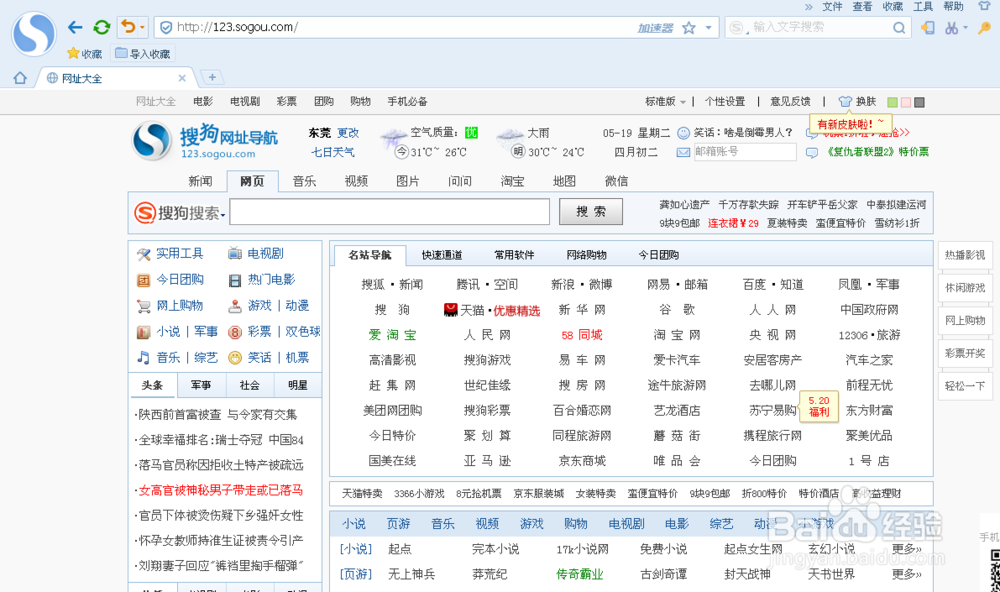
Task: Open the recently closed pages icon
Action: click(129, 27)
